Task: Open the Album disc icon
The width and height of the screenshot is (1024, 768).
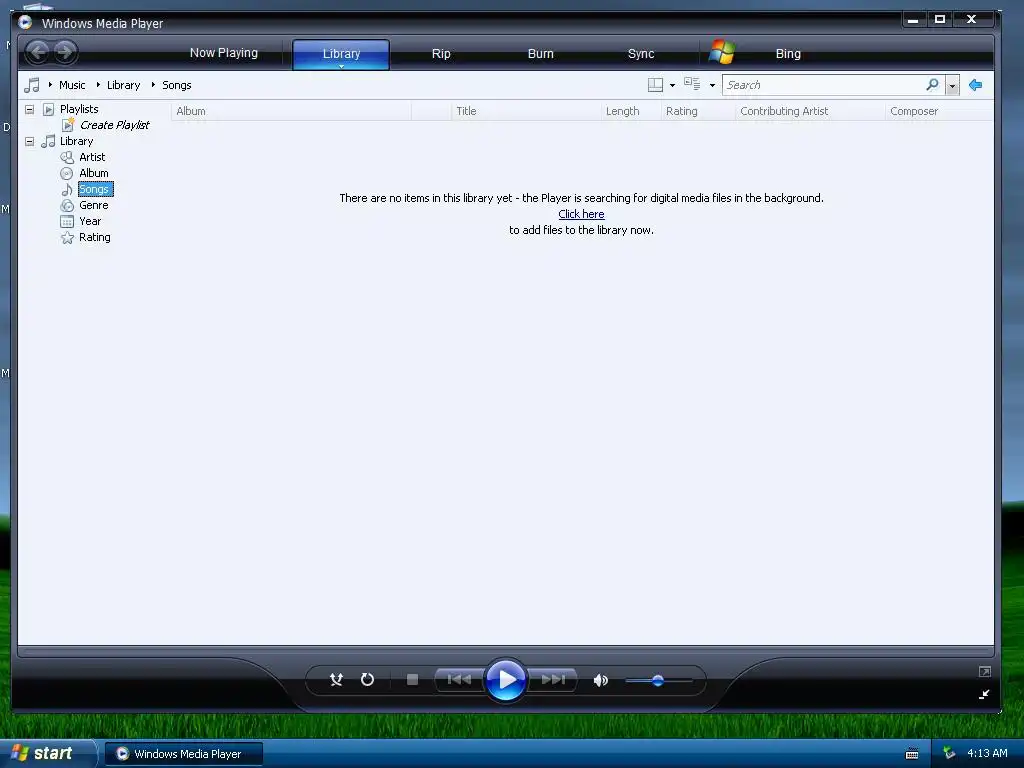Action: [x=67, y=173]
